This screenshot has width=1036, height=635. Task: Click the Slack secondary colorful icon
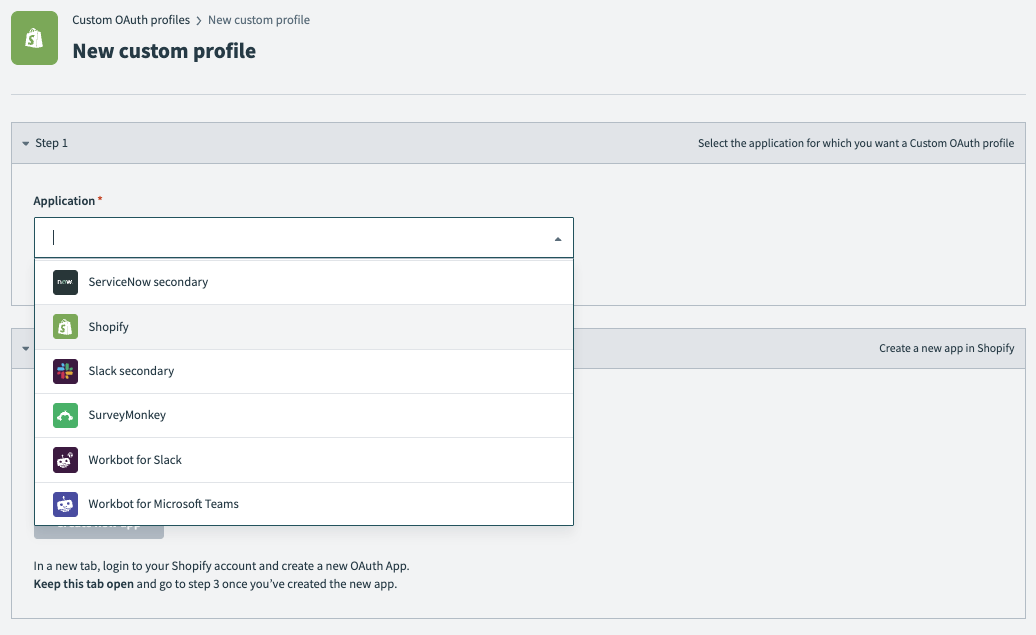[x=65, y=371]
